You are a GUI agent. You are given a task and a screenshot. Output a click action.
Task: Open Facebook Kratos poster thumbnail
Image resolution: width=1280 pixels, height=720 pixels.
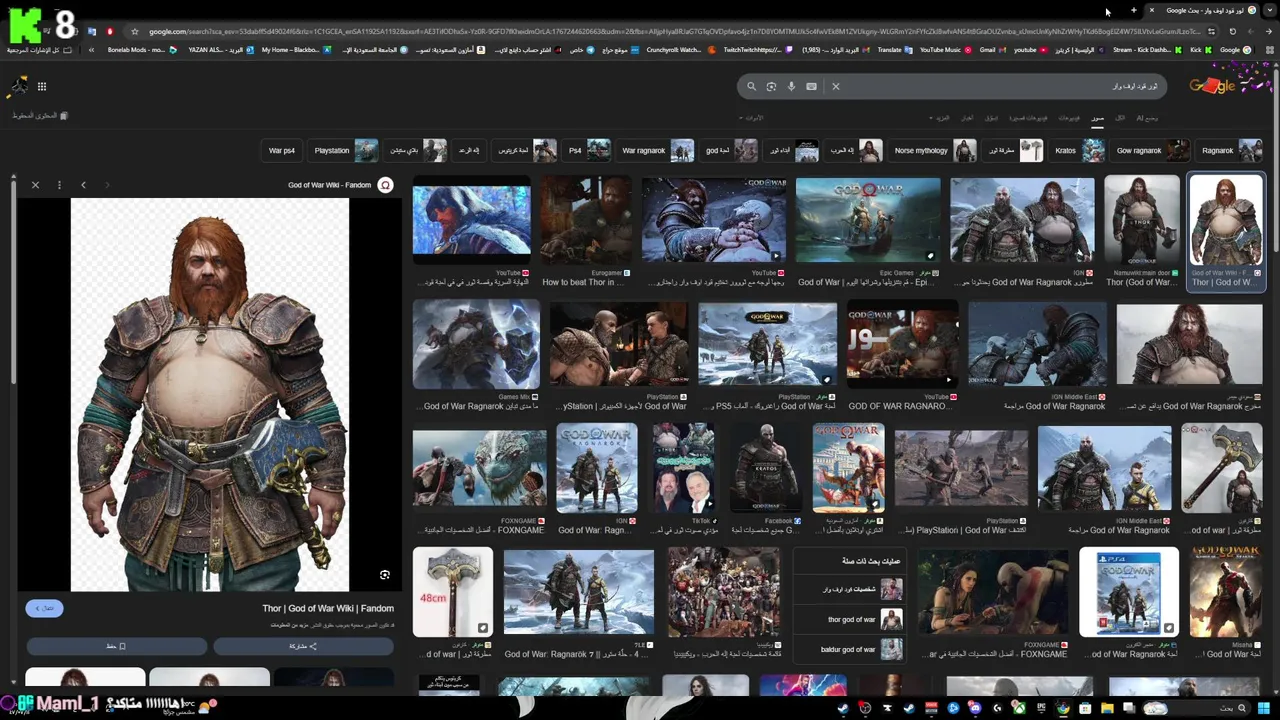click(766, 469)
